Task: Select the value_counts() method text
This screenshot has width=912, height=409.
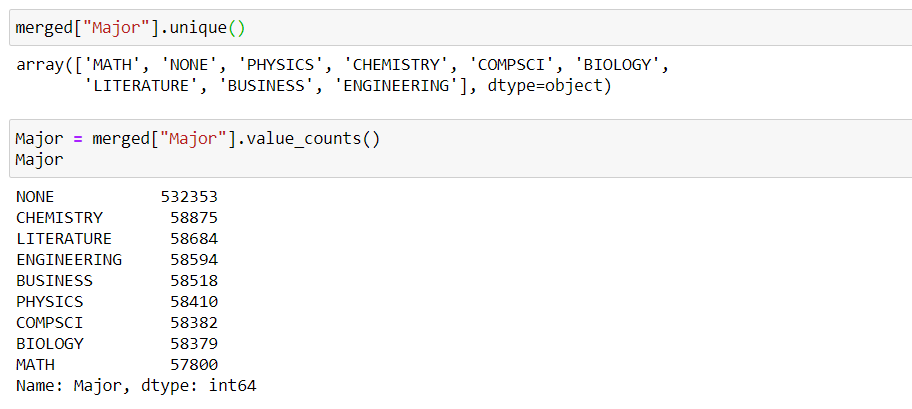Action: tap(313, 139)
